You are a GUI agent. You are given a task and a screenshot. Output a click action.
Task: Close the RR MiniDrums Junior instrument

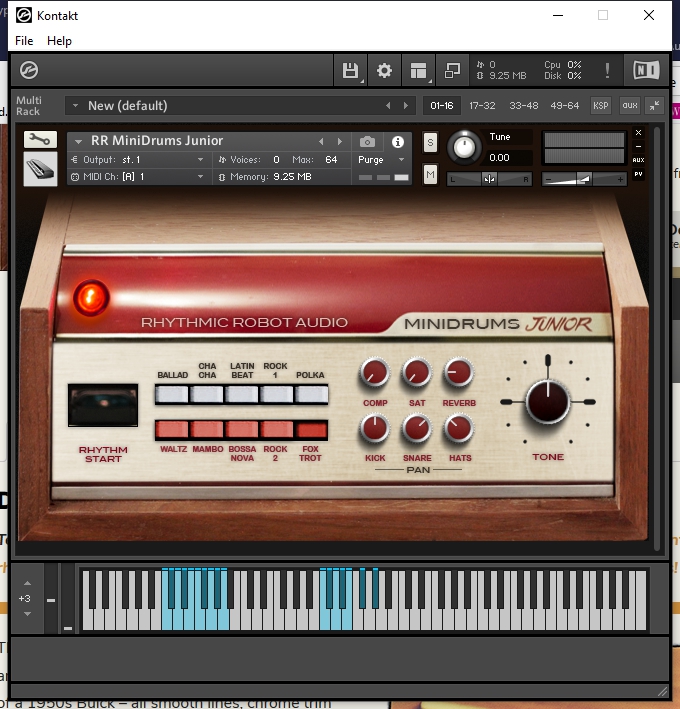click(x=638, y=132)
